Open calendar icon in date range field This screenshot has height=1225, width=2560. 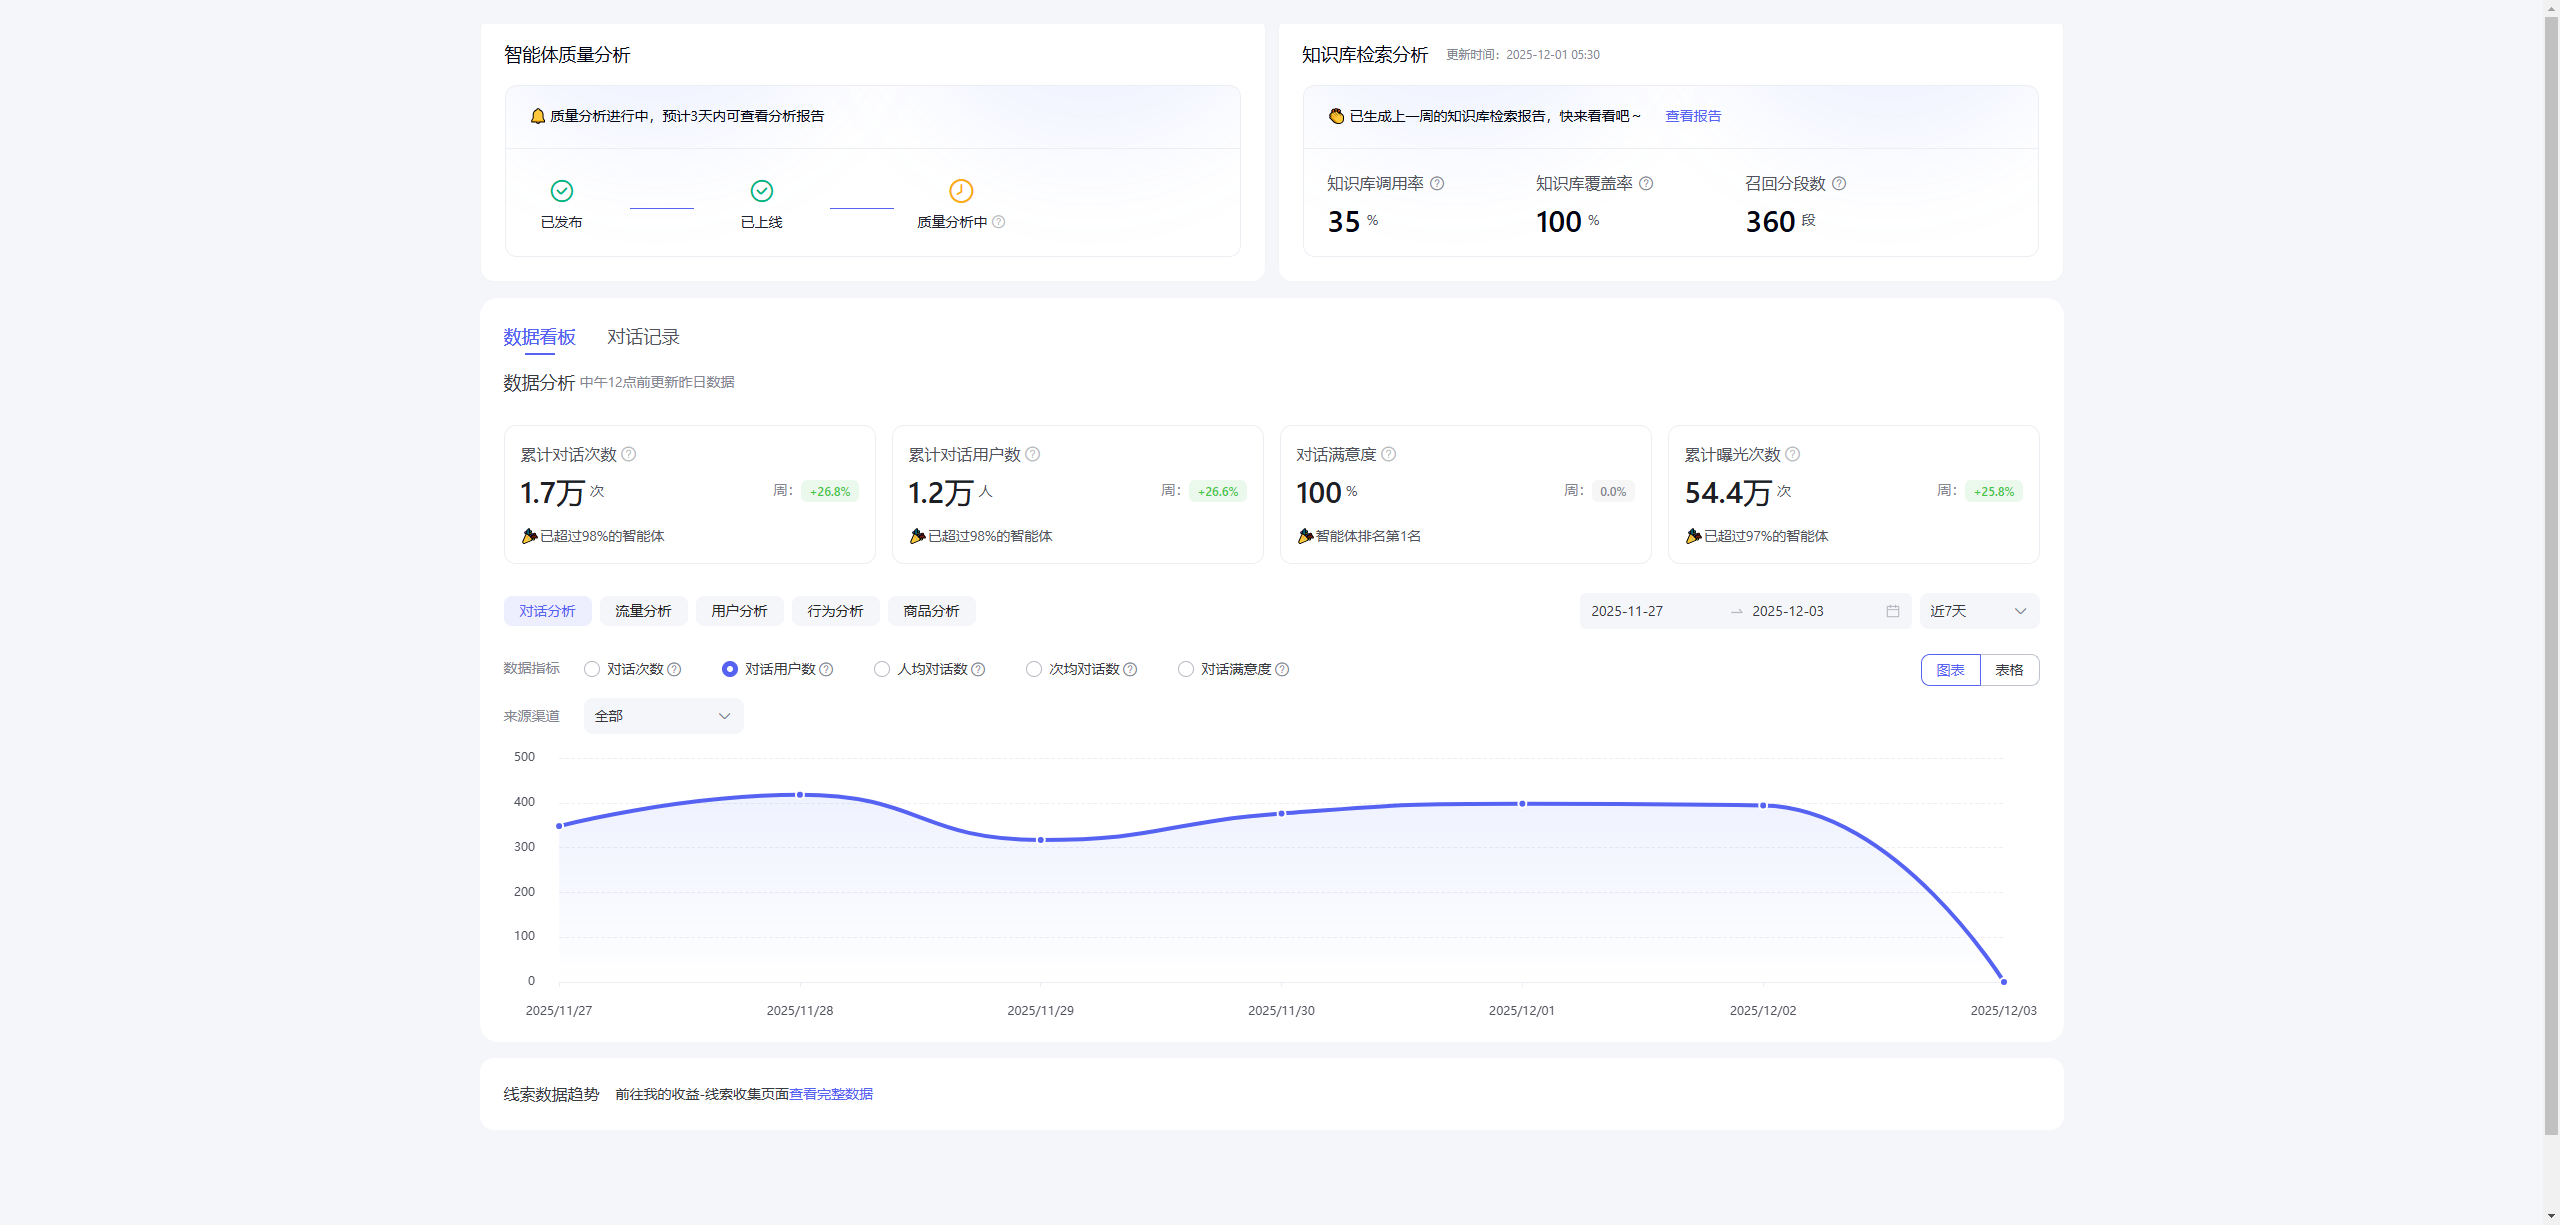[x=1893, y=611]
